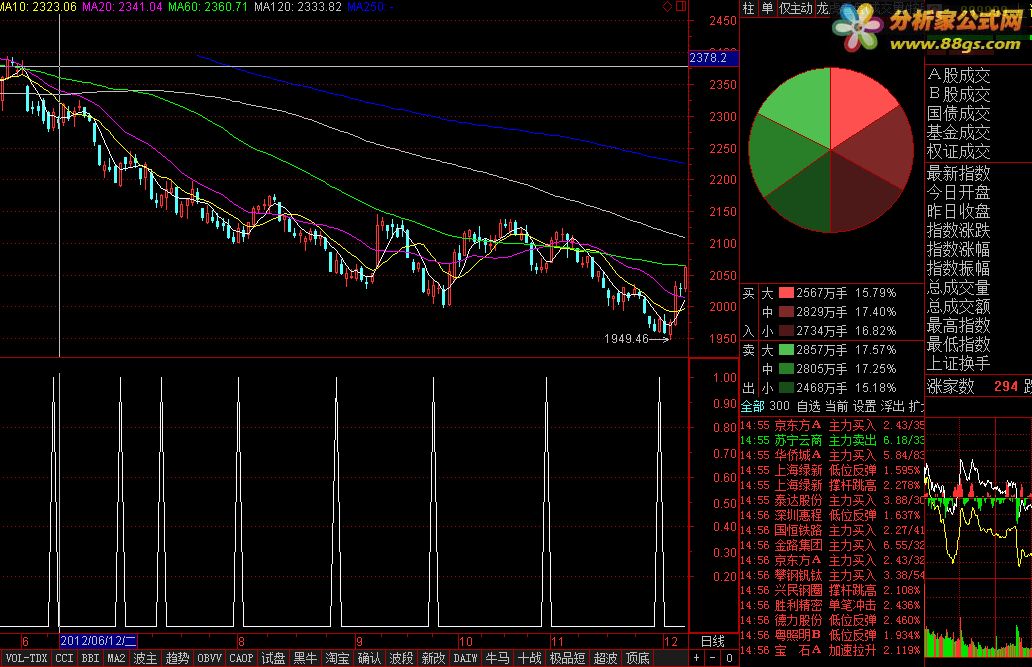Select the 超波 indicator tab

pos(606,658)
